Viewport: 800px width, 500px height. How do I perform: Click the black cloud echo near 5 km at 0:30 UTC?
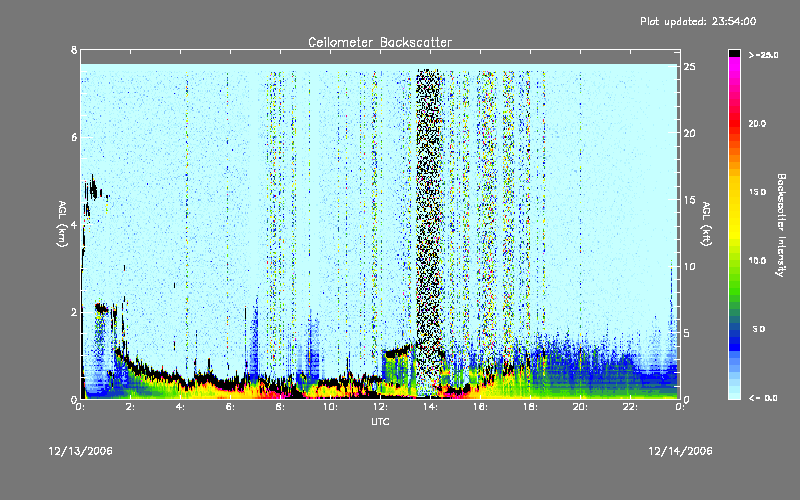(92, 190)
